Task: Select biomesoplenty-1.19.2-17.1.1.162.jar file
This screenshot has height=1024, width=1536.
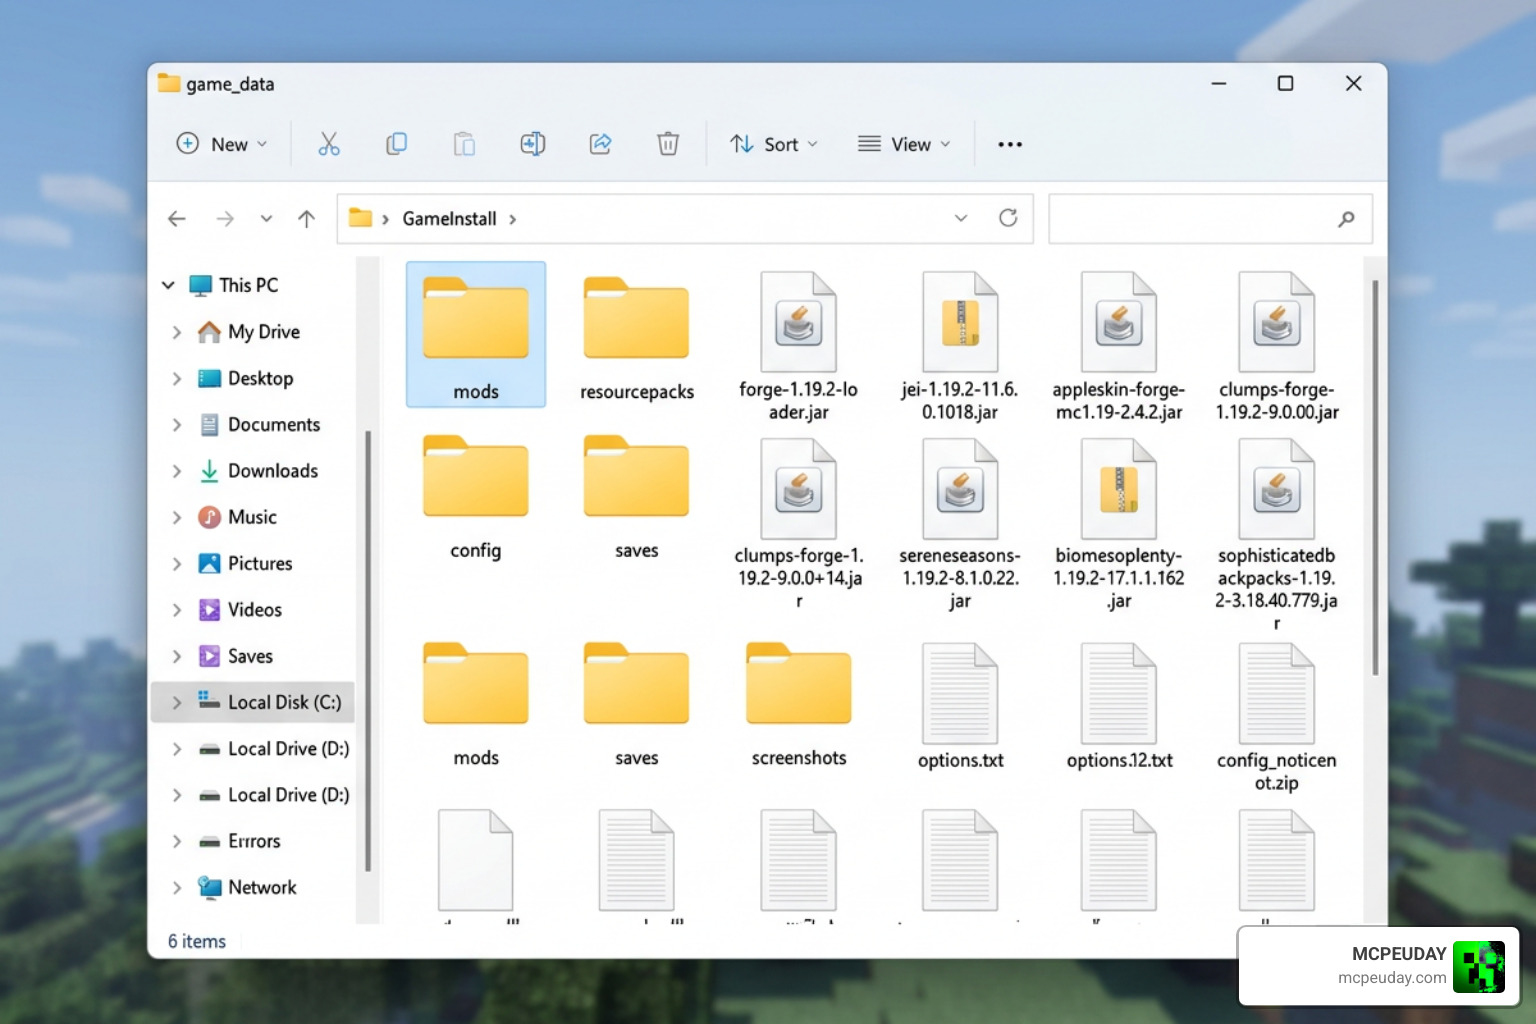Action: point(1118,524)
